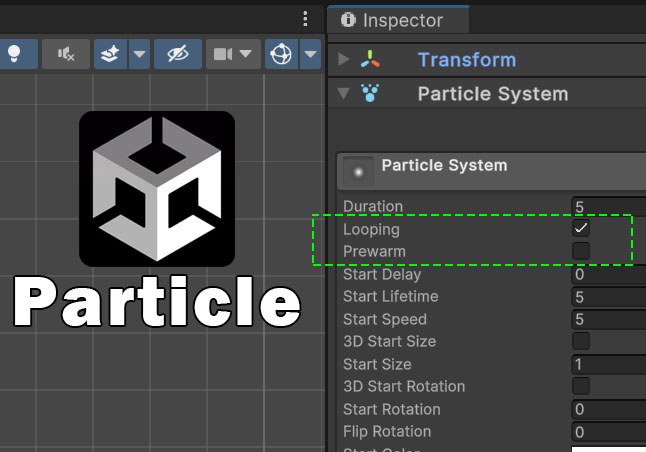The height and width of the screenshot is (452, 646).
Task: Open the effects dropdown arrow
Action: pos(139,54)
